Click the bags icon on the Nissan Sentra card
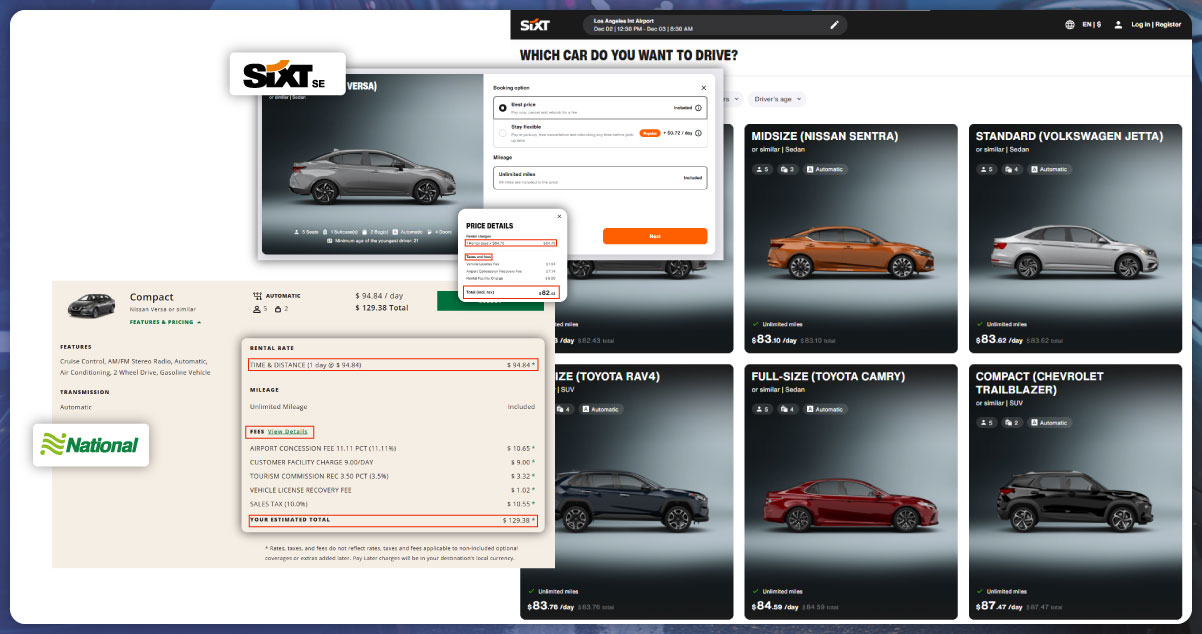 pyautogui.click(x=785, y=169)
